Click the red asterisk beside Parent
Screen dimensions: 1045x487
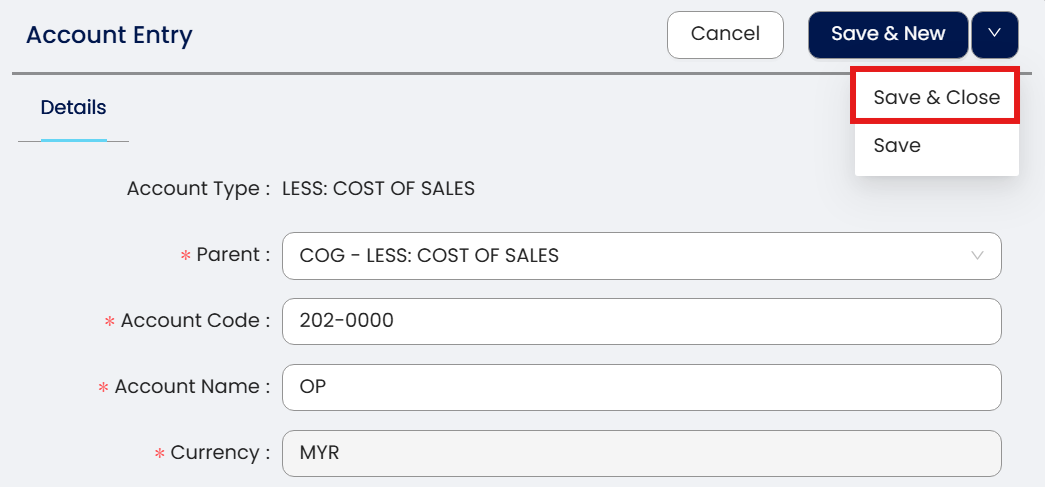coord(185,257)
